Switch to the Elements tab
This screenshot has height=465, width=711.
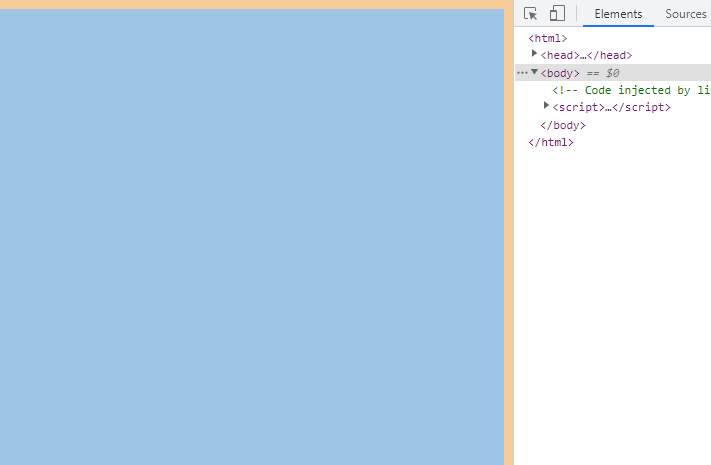click(618, 14)
